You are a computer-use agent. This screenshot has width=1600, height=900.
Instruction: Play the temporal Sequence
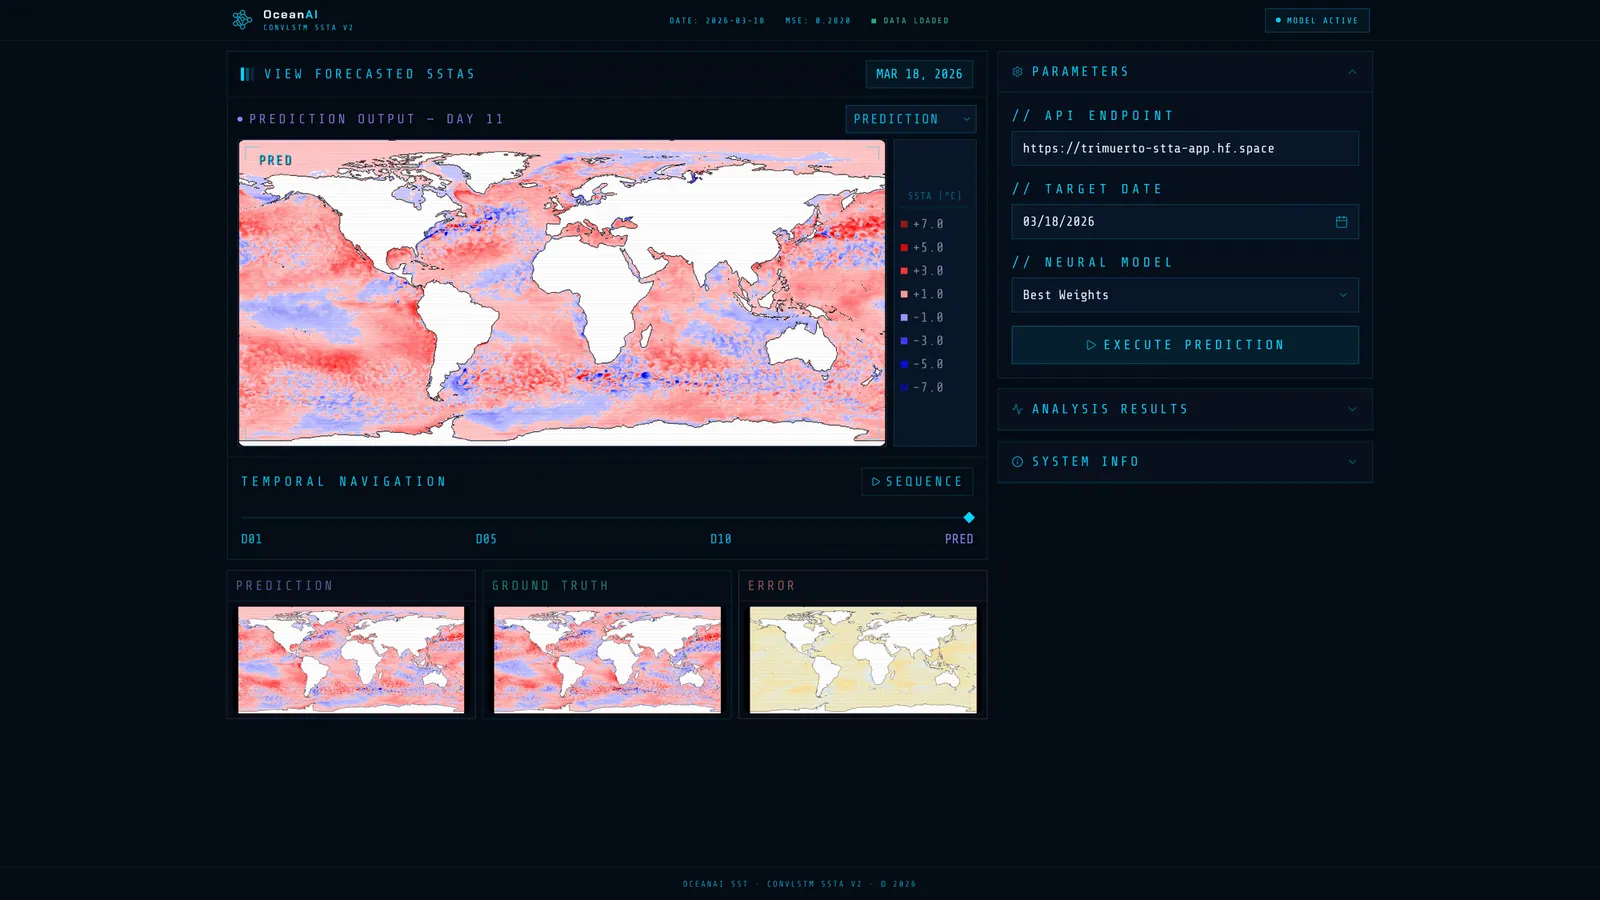coord(917,482)
